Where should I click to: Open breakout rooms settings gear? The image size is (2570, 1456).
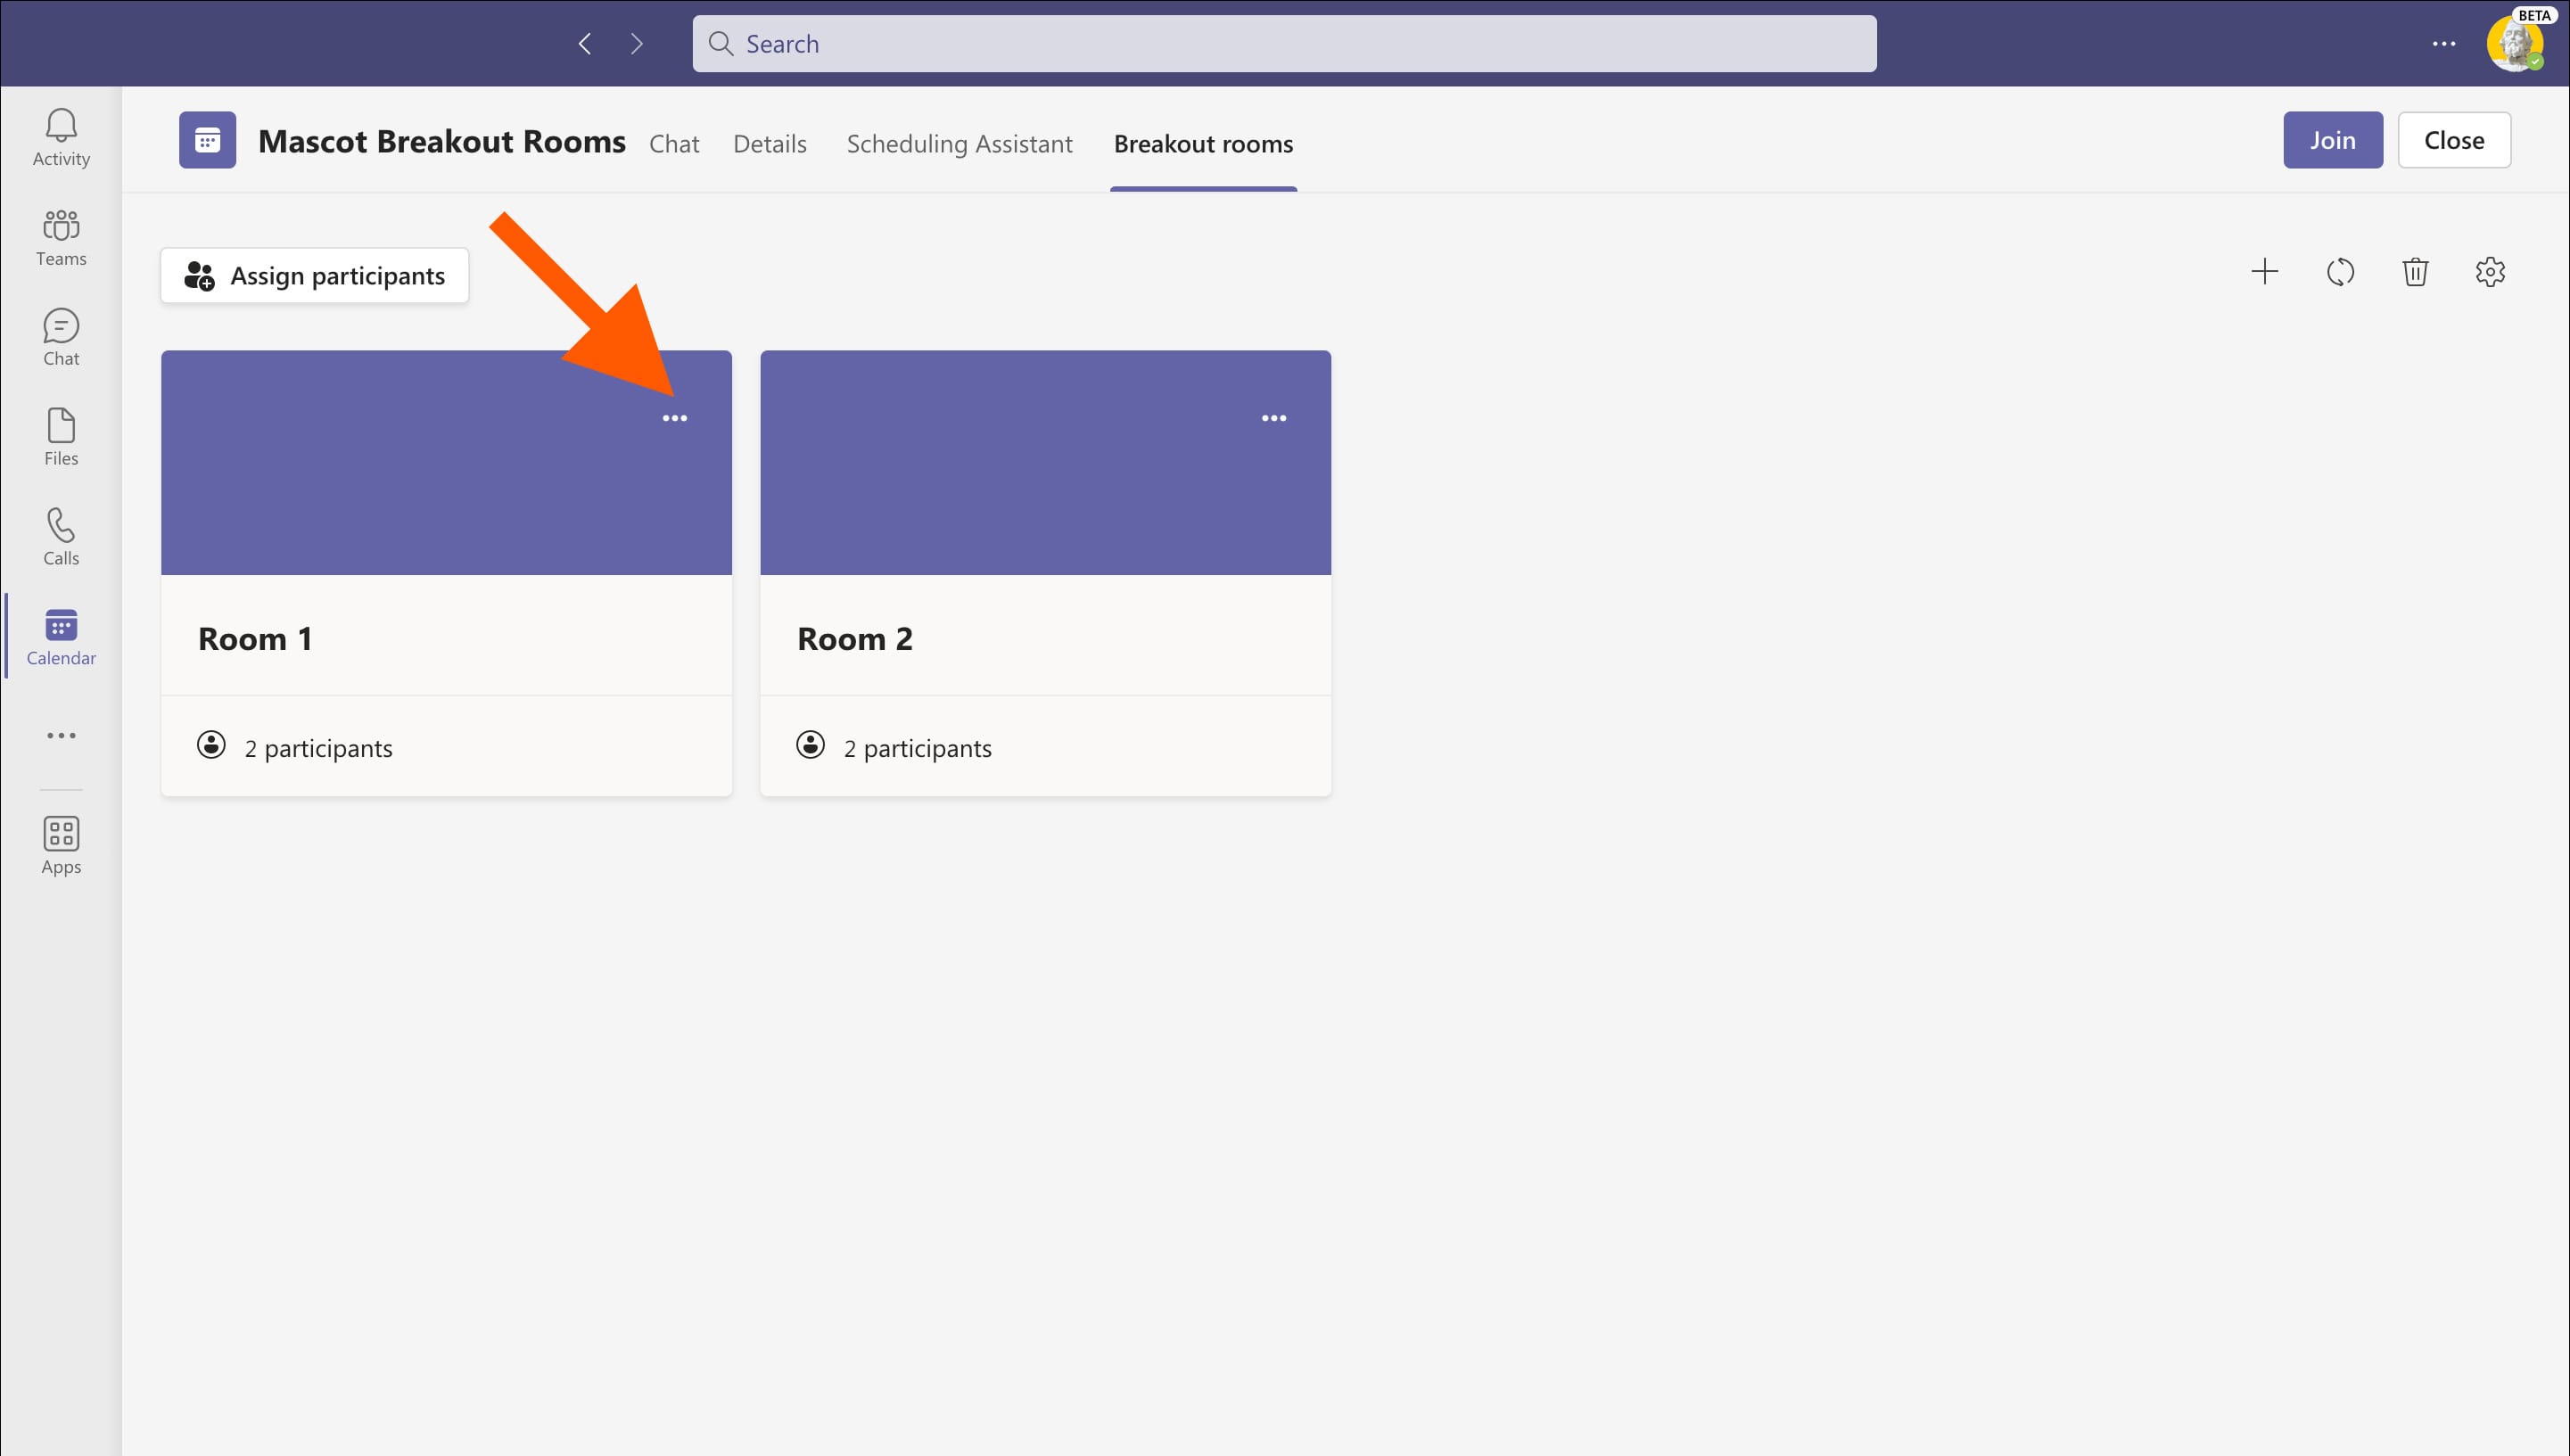pyautogui.click(x=2490, y=272)
